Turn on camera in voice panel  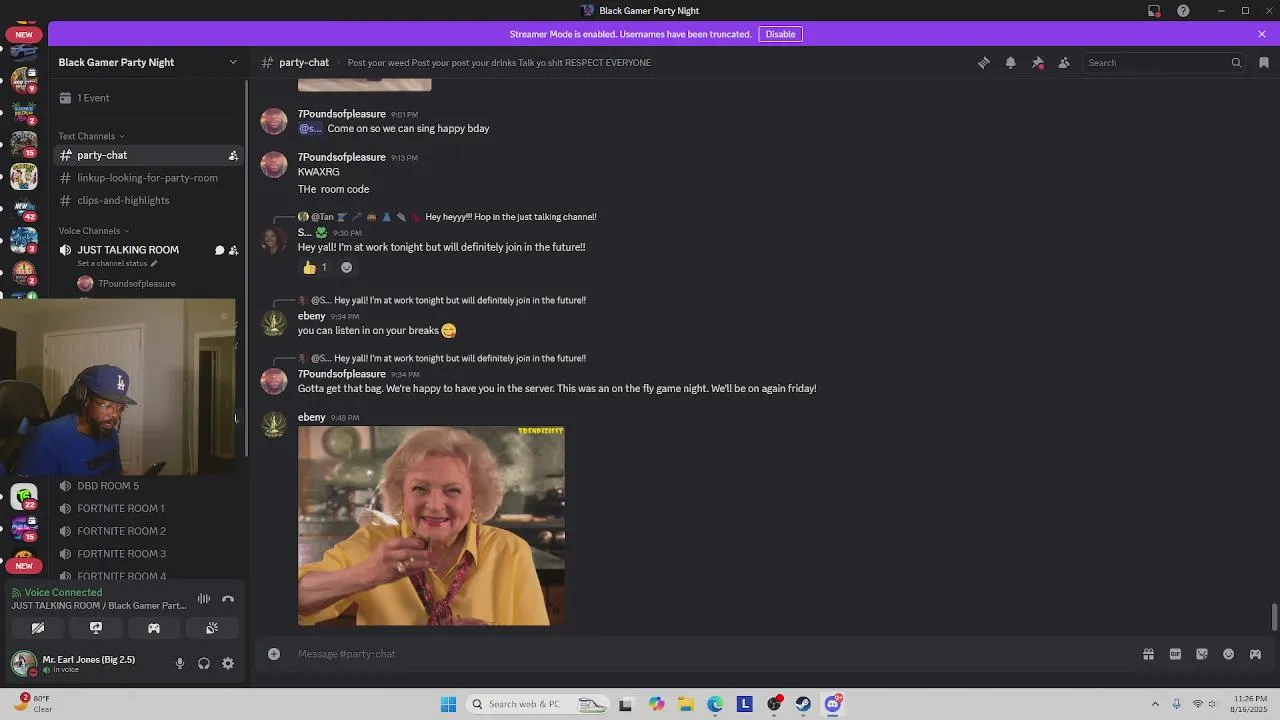click(x=38, y=628)
